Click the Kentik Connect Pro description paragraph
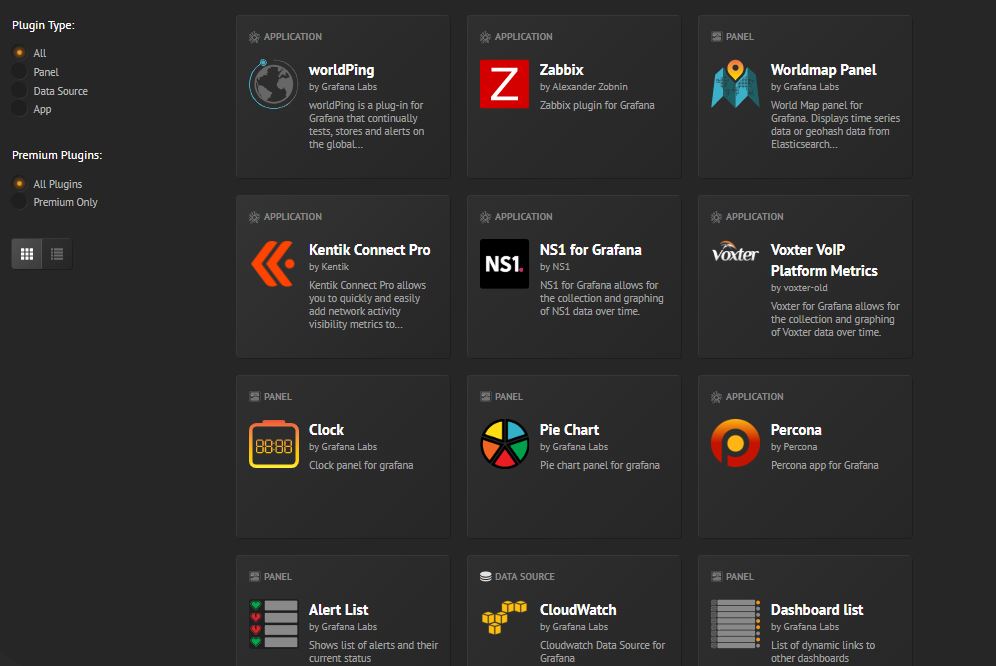 [367, 304]
